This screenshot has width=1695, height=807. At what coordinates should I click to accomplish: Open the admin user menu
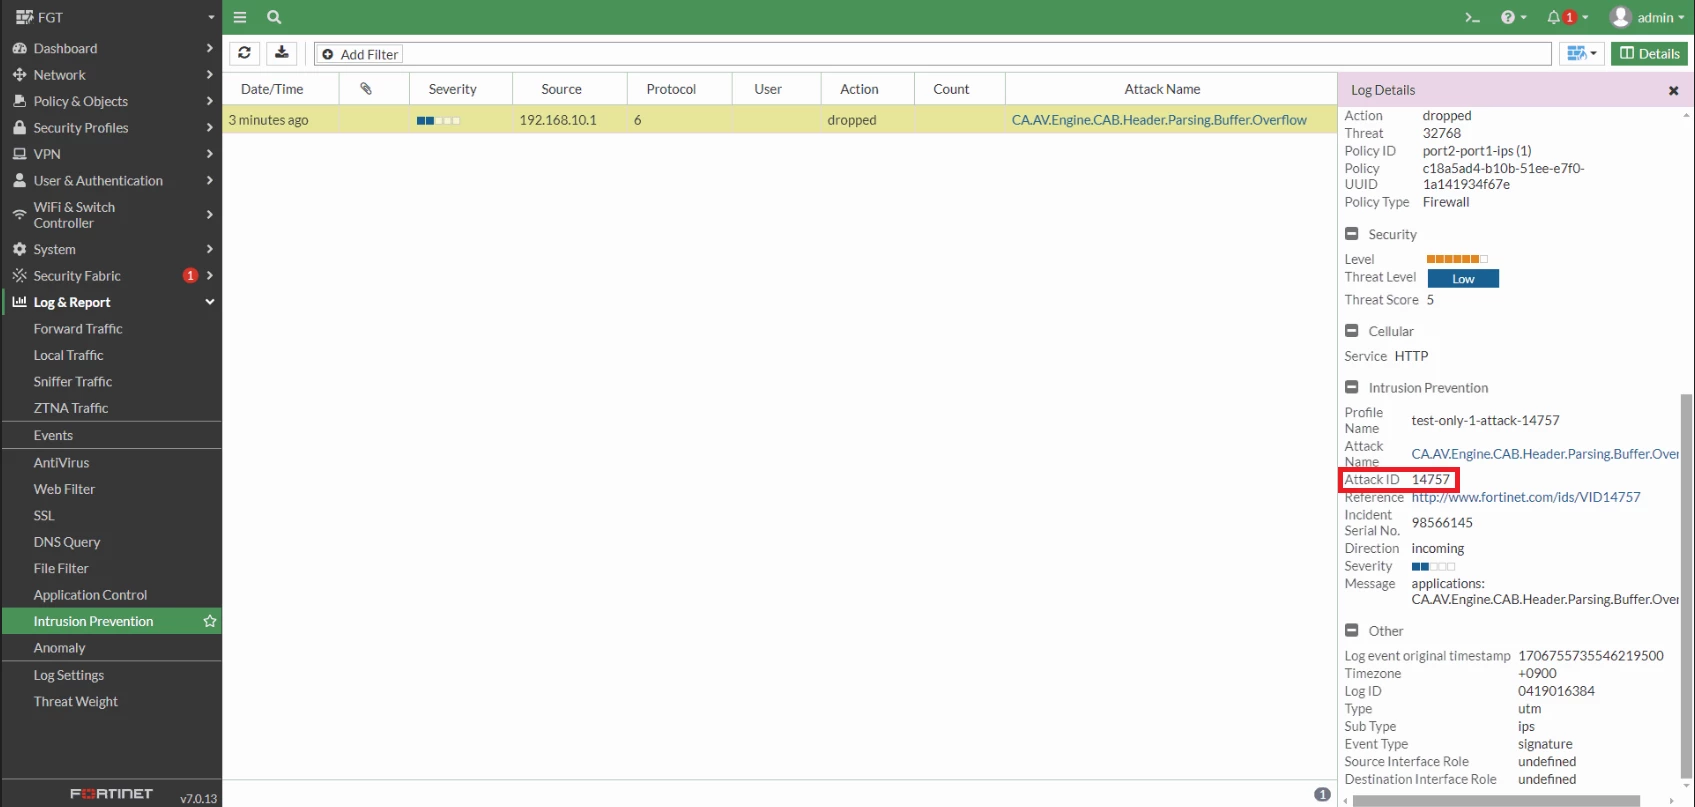[x=1647, y=17]
